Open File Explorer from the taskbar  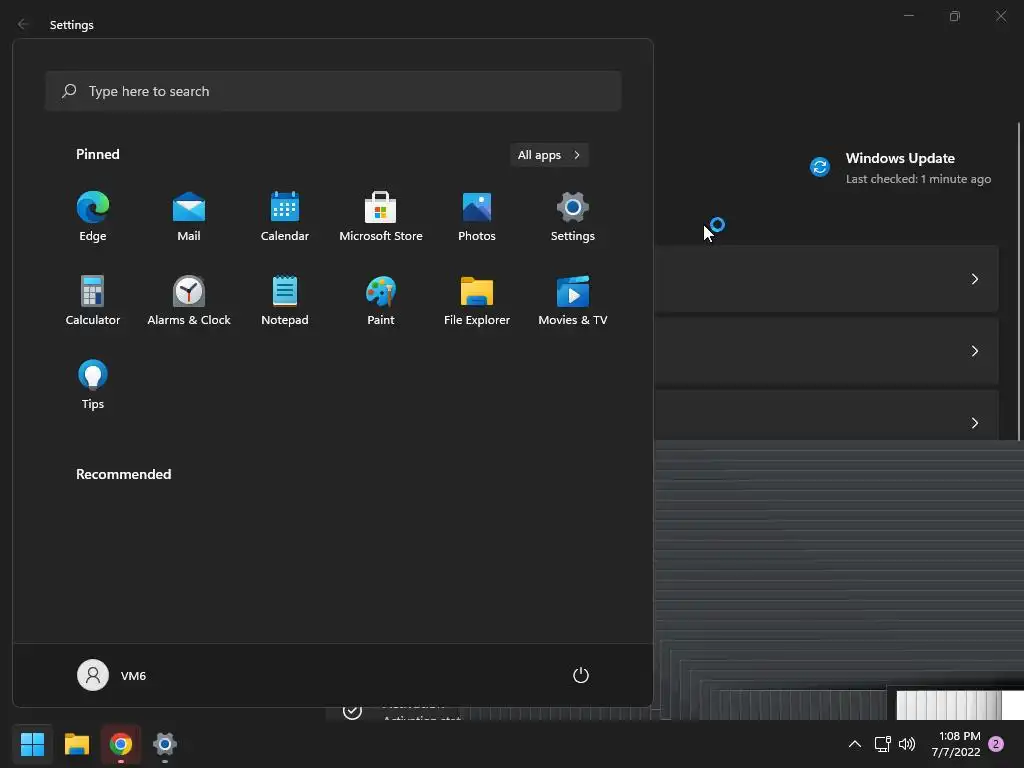(x=76, y=744)
